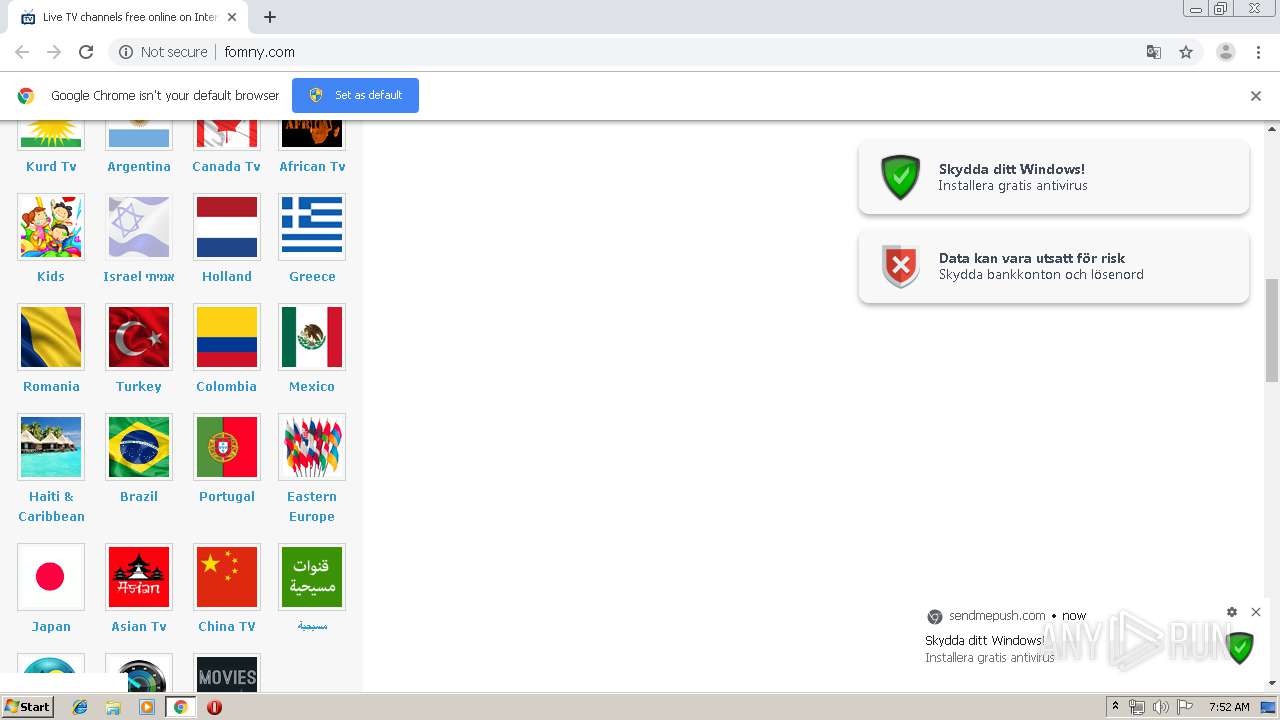Reload the page
The height and width of the screenshot is (720, 1280).
[x=86, y=52]
